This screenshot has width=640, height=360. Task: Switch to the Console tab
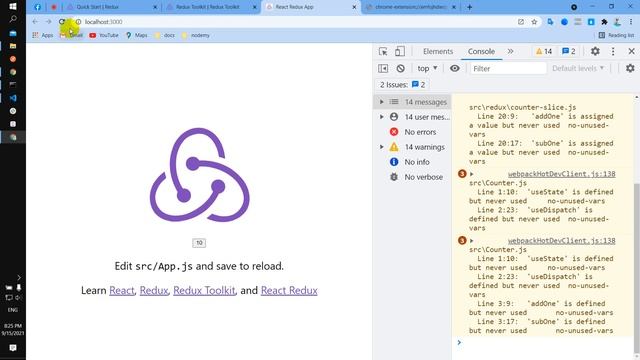481,51
